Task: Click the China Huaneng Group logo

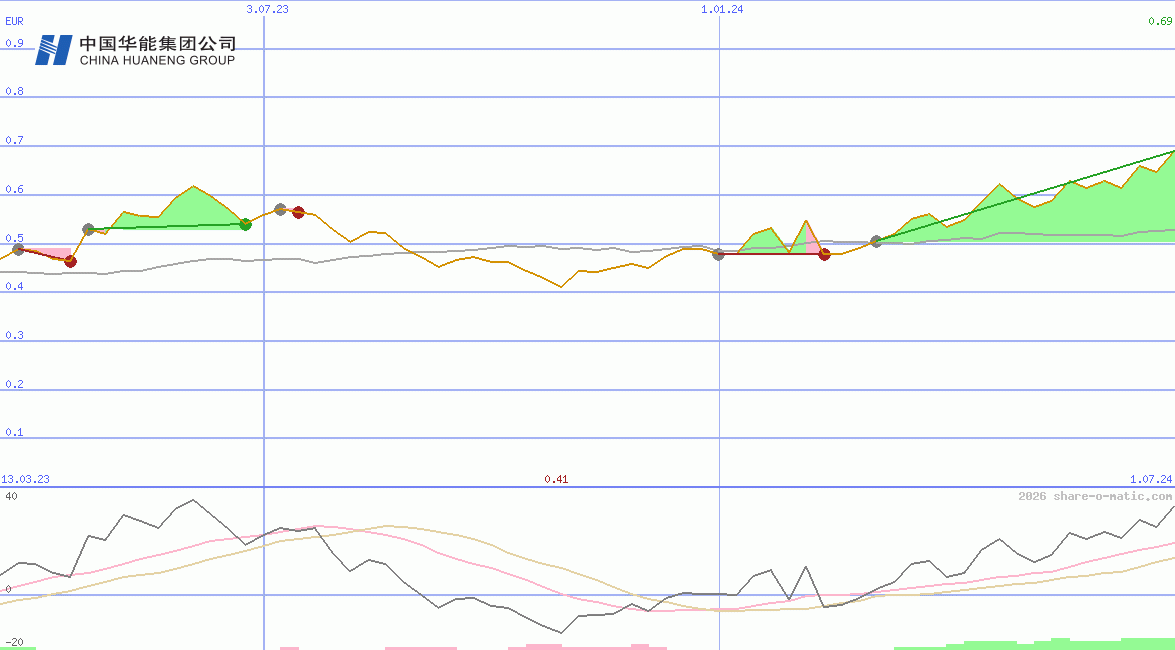Action: (55, 48)
